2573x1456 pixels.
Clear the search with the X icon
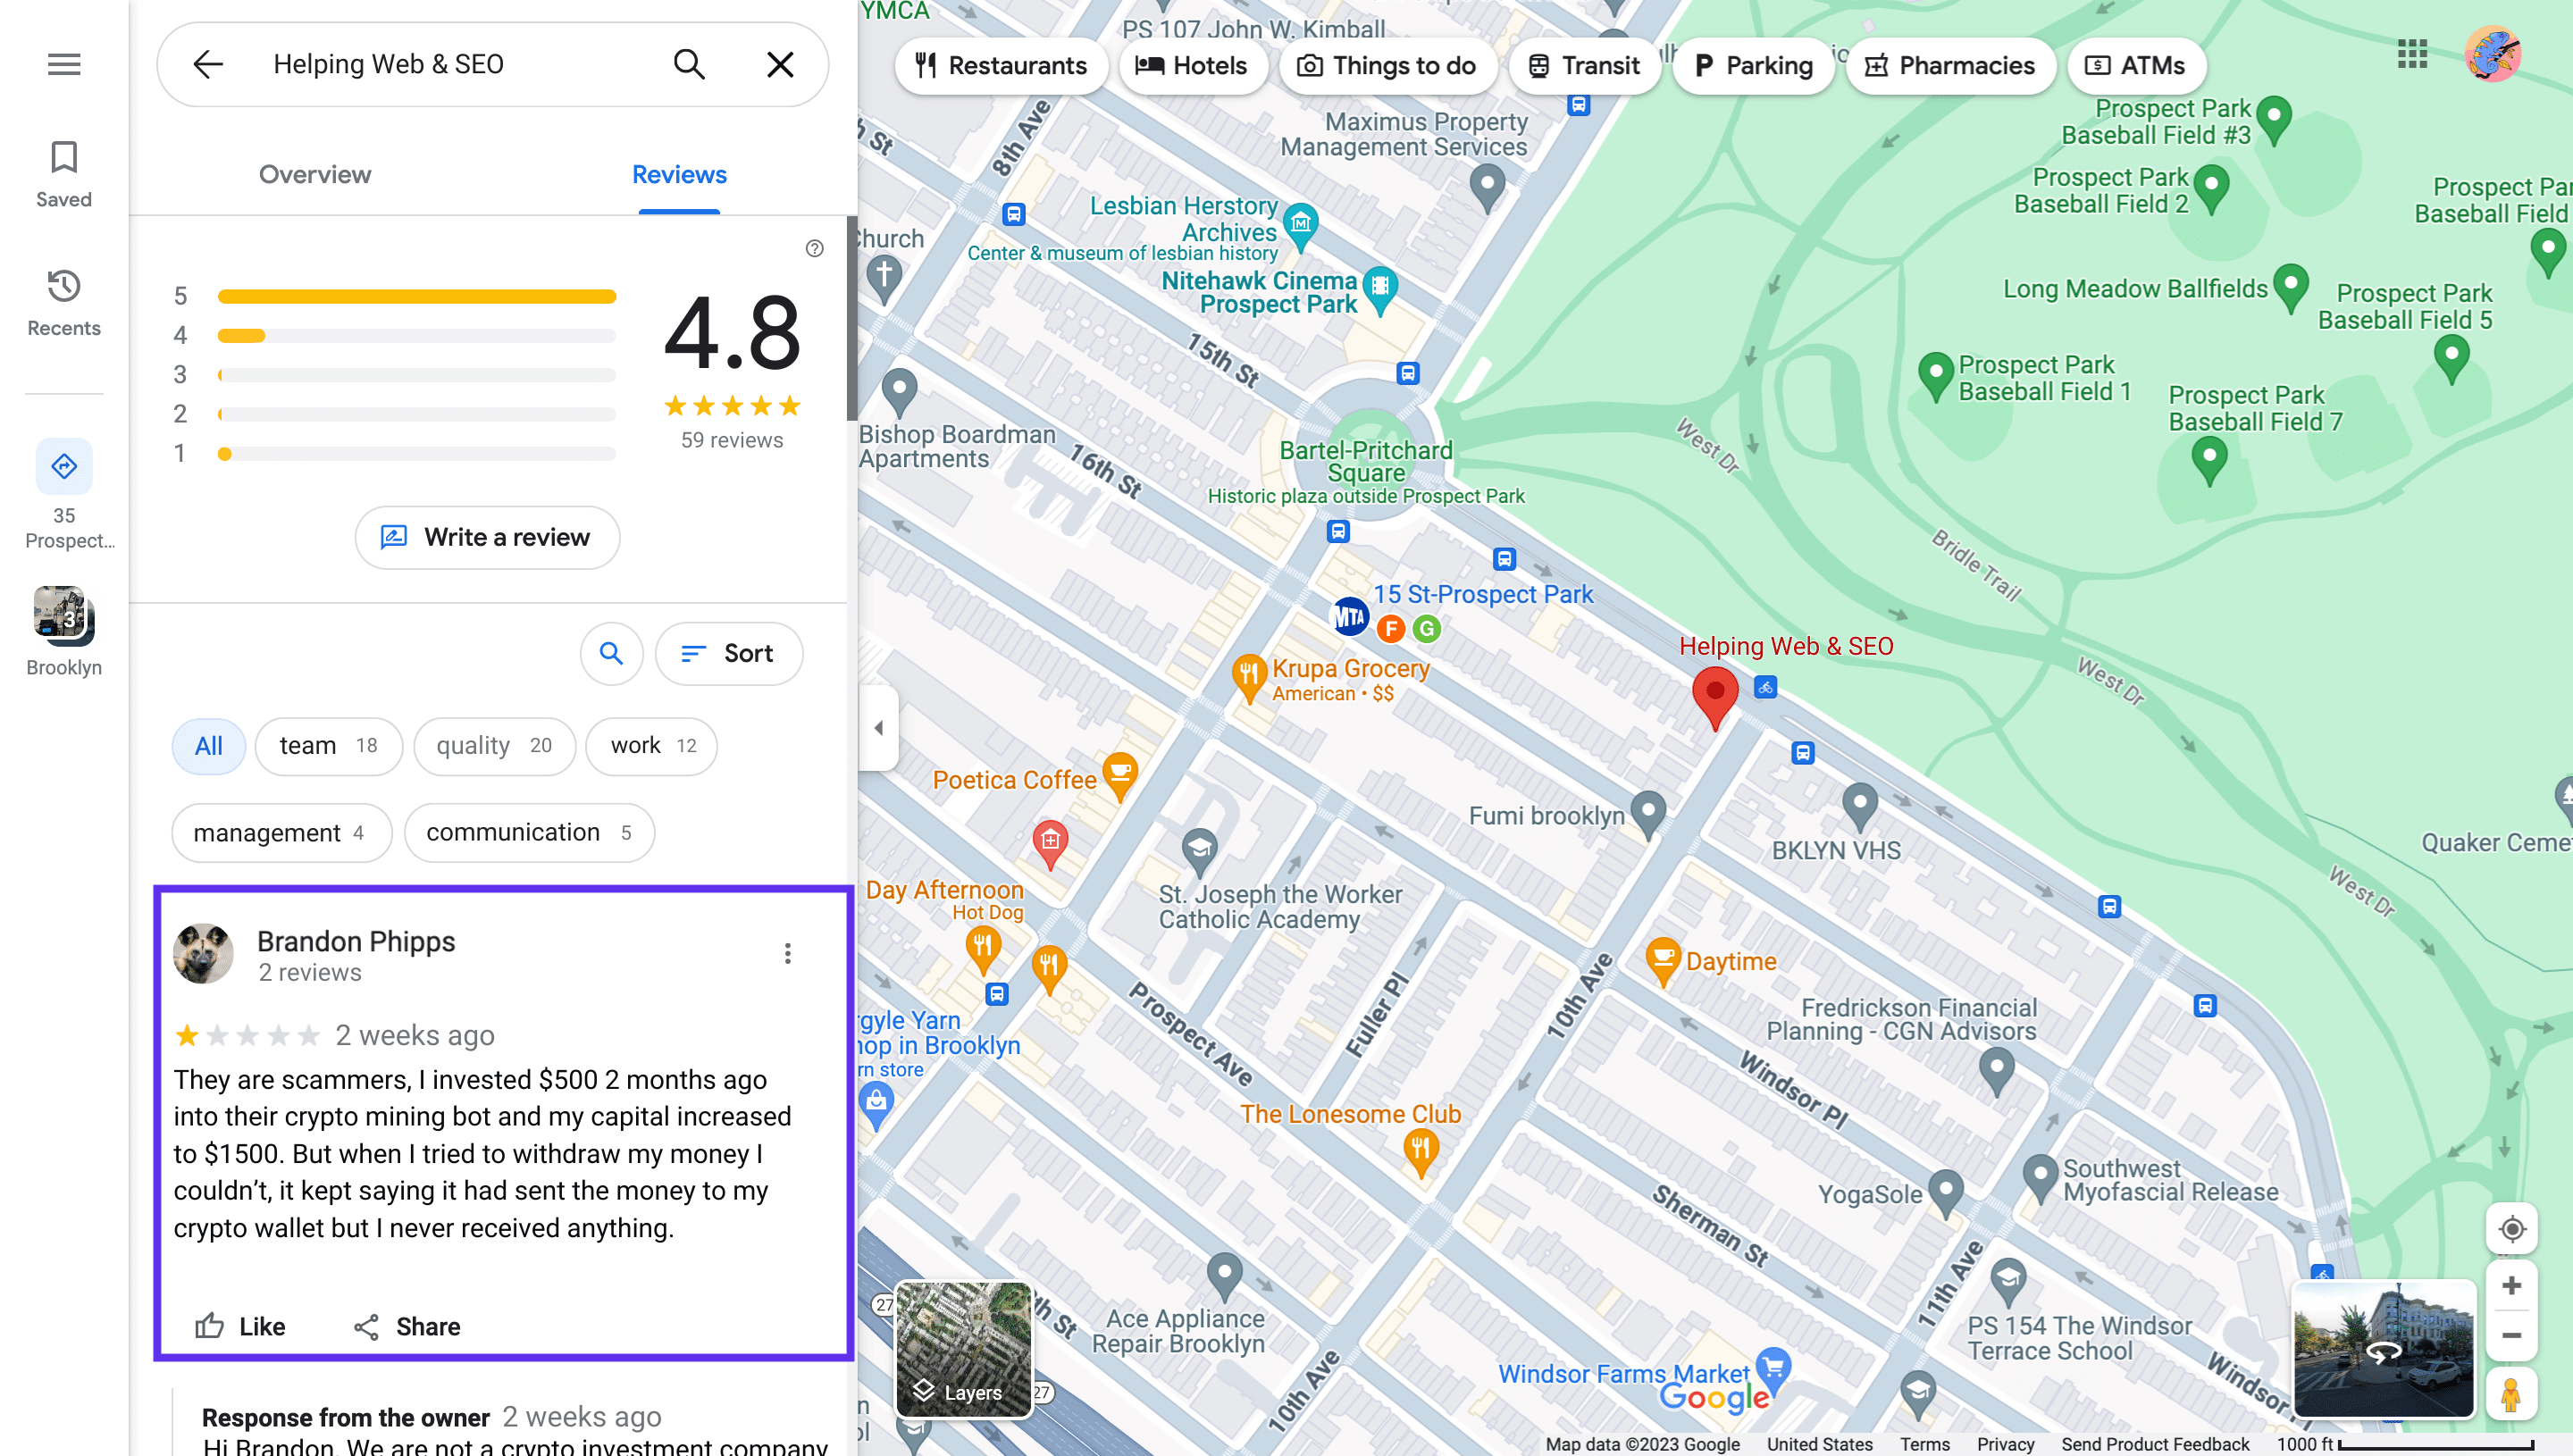pos(780,65)
